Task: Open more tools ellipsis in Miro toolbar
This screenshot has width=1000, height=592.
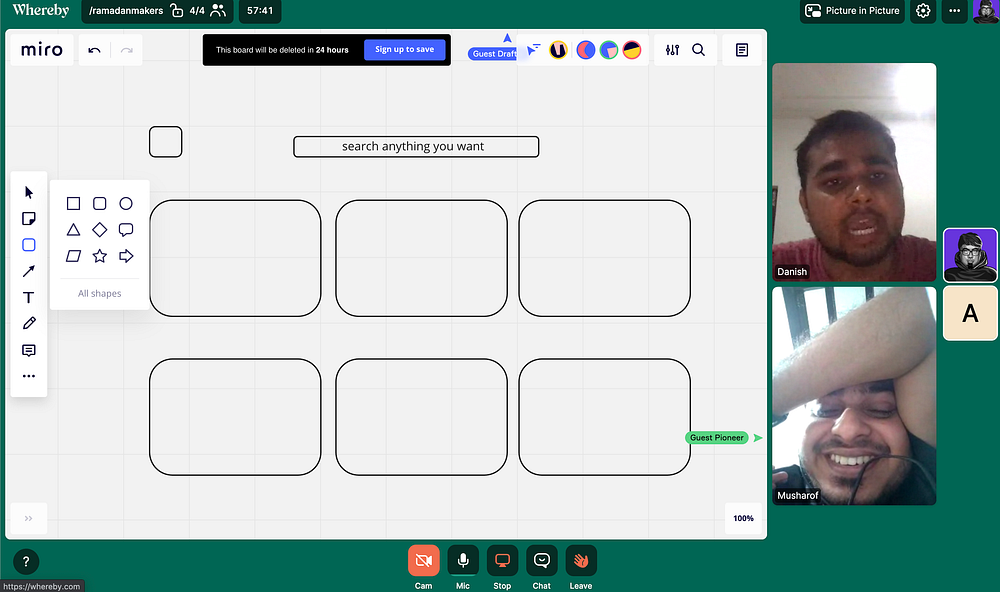Action: pyautogui.click(x=29, y=376)
